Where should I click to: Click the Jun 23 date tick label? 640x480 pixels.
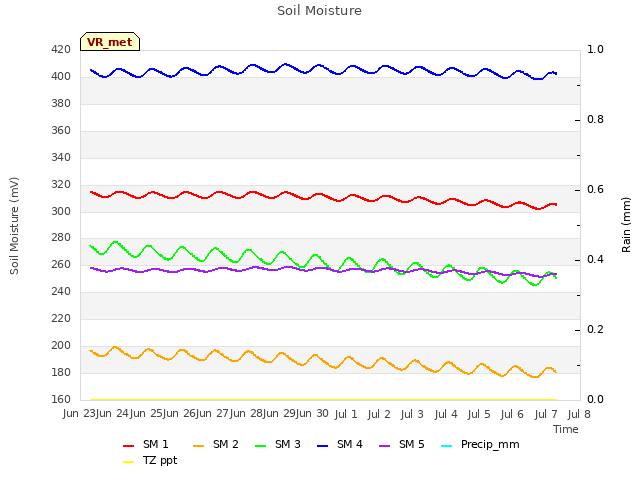79,414
